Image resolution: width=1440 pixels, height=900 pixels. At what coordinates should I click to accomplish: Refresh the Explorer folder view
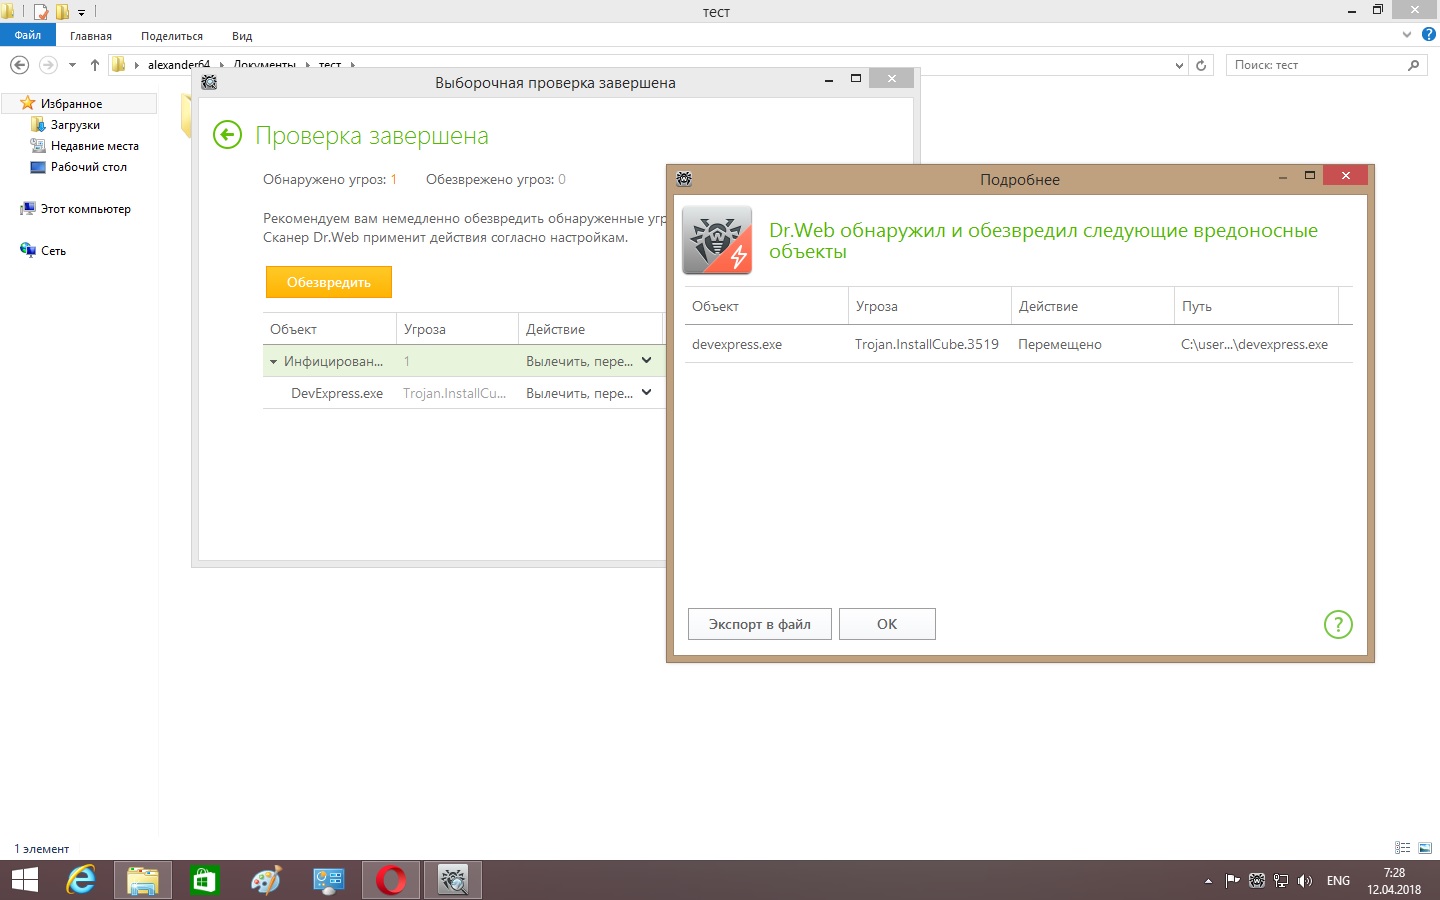pos(1201,65)
